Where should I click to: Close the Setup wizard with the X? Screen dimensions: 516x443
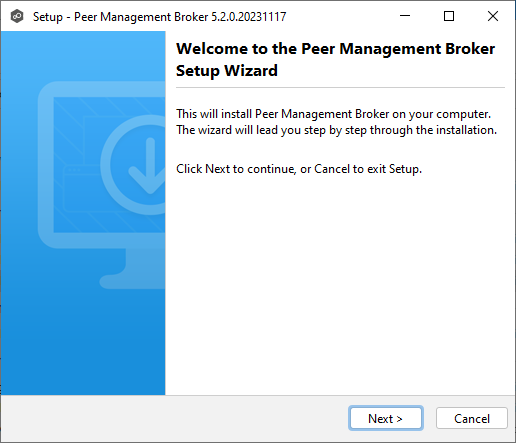(x=493, y=16)
